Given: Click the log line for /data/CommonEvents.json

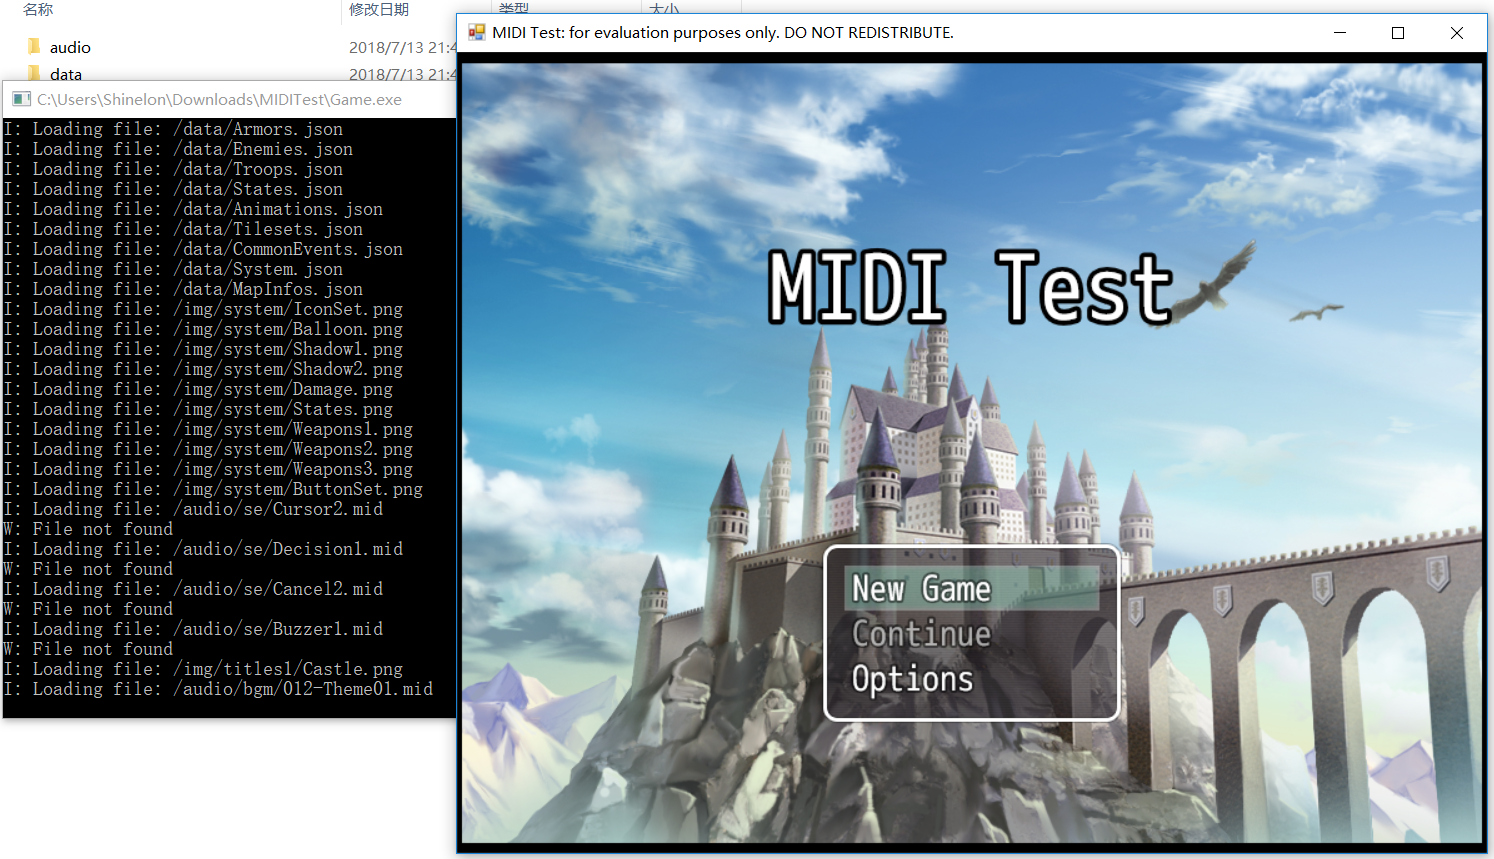Looking at the screenshot, I should pyautogui.click(x=203, y=249).
